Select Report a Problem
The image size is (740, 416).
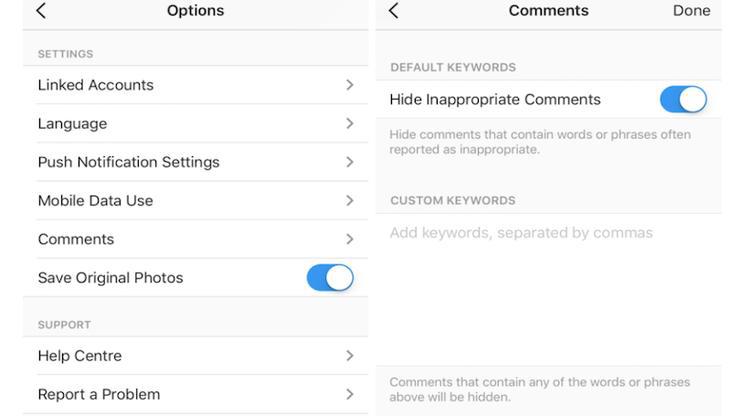coord(99,394)
